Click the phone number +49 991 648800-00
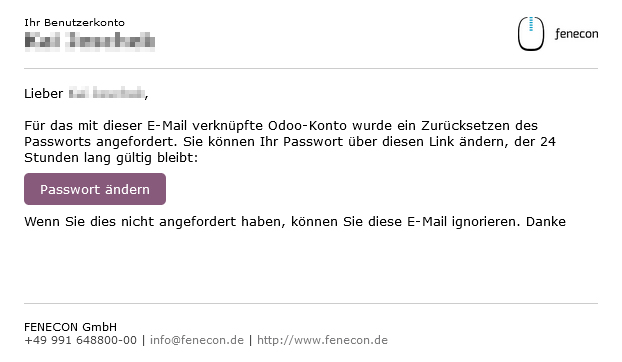This screenshot has height=362, width=622. click(81, 340)
